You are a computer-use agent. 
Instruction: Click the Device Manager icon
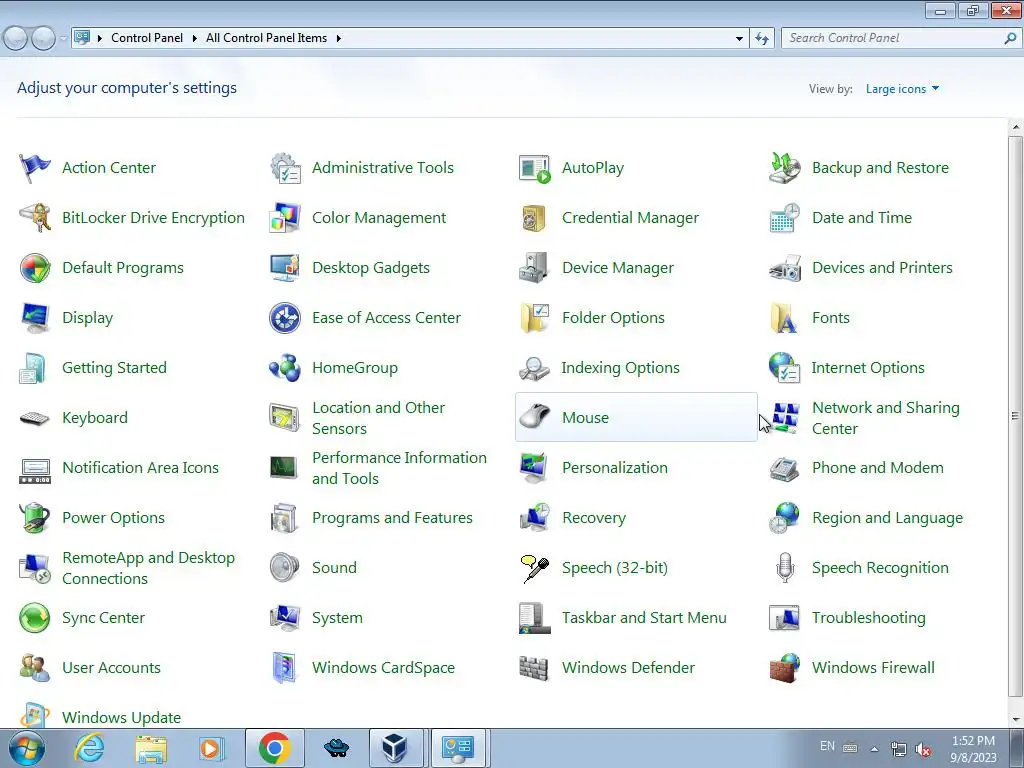tap(534, 268)
